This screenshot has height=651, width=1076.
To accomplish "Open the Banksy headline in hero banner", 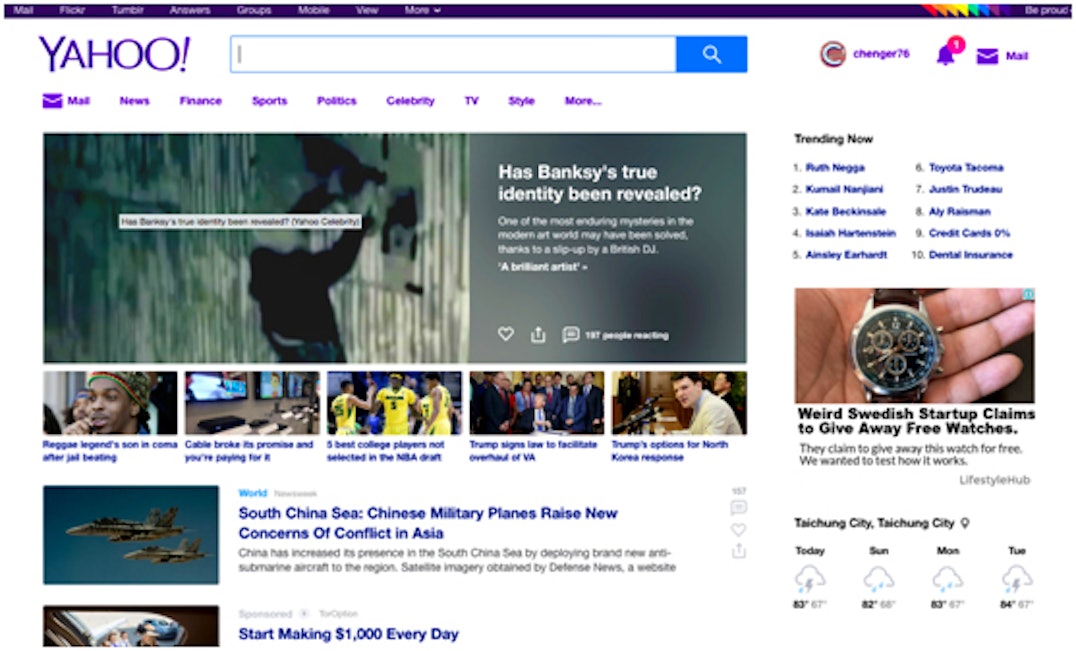I will [x=600, y=182].
